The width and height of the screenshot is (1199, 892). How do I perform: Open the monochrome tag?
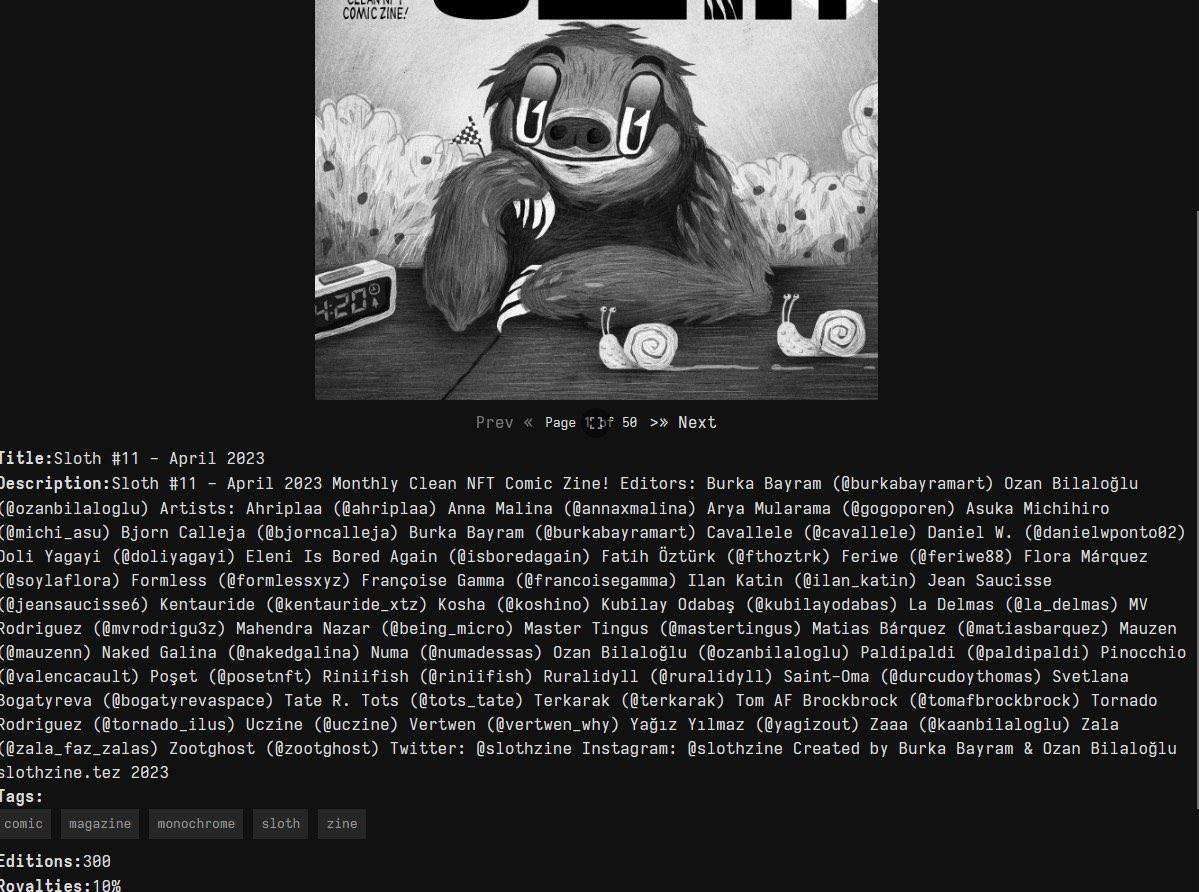[x=195, y=823]
